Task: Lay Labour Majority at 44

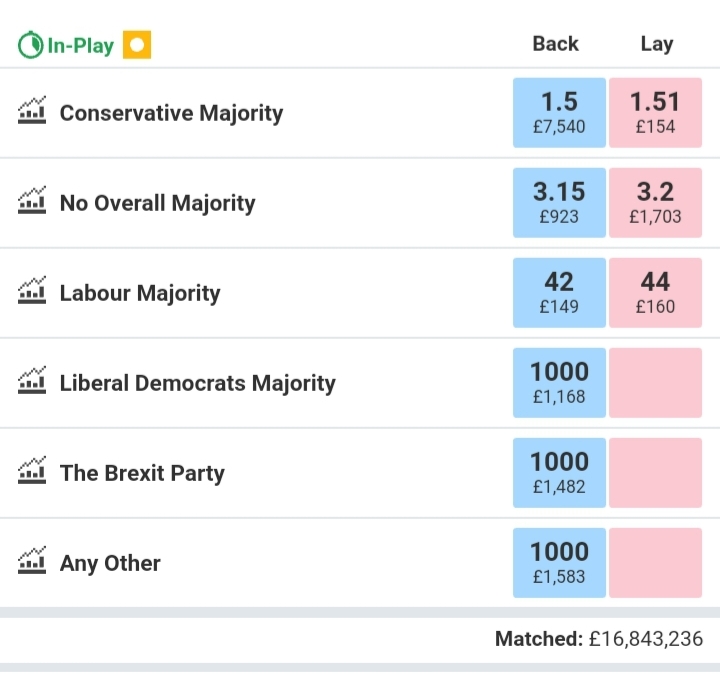Action: tap(655, 293)
